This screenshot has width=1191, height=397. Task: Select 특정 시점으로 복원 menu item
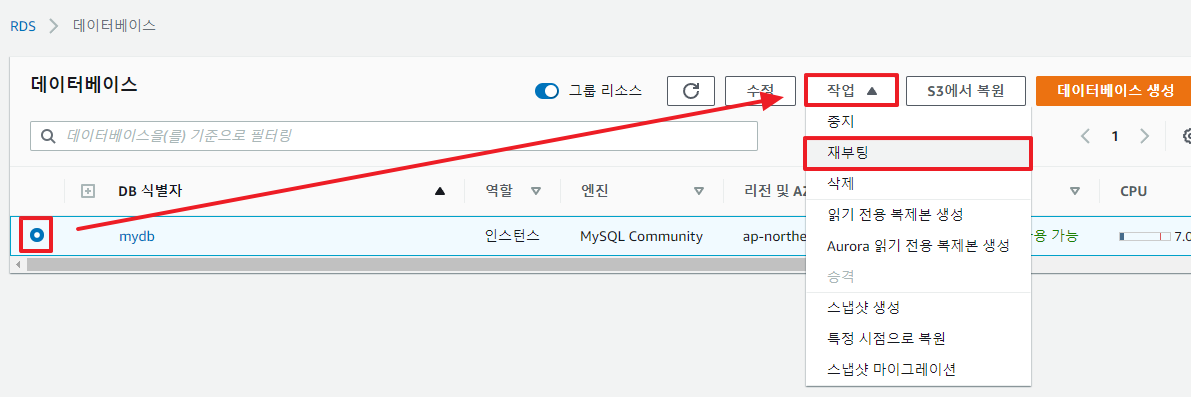[x=918, y=339]
